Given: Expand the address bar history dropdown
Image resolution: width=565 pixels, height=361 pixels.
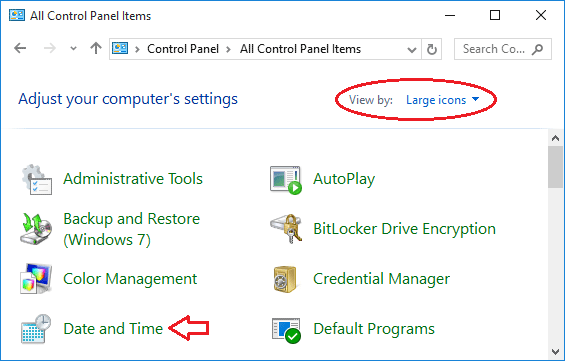Looking at the screenshot, I should 411,50.
